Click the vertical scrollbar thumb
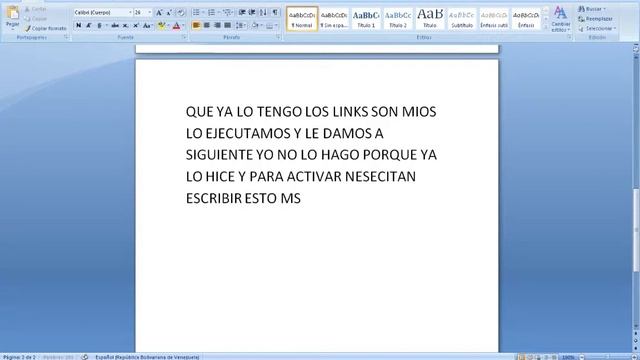The image size is (640, 360). [636, 231]
